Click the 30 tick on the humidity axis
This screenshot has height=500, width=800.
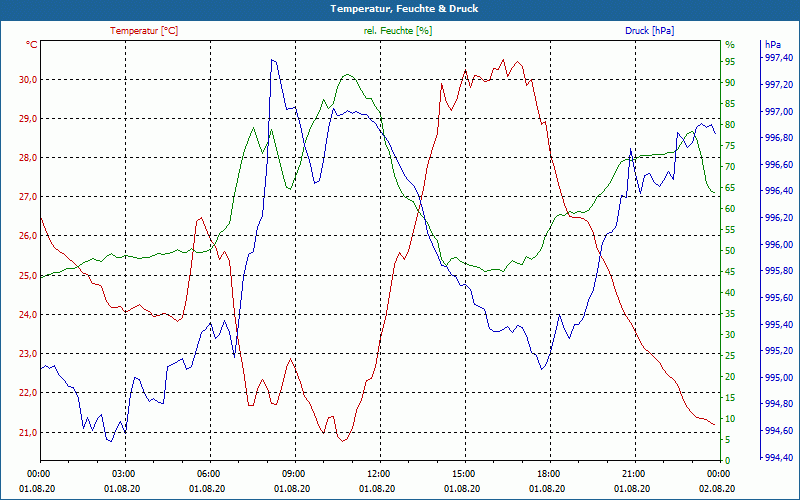[x=730, y=335]
